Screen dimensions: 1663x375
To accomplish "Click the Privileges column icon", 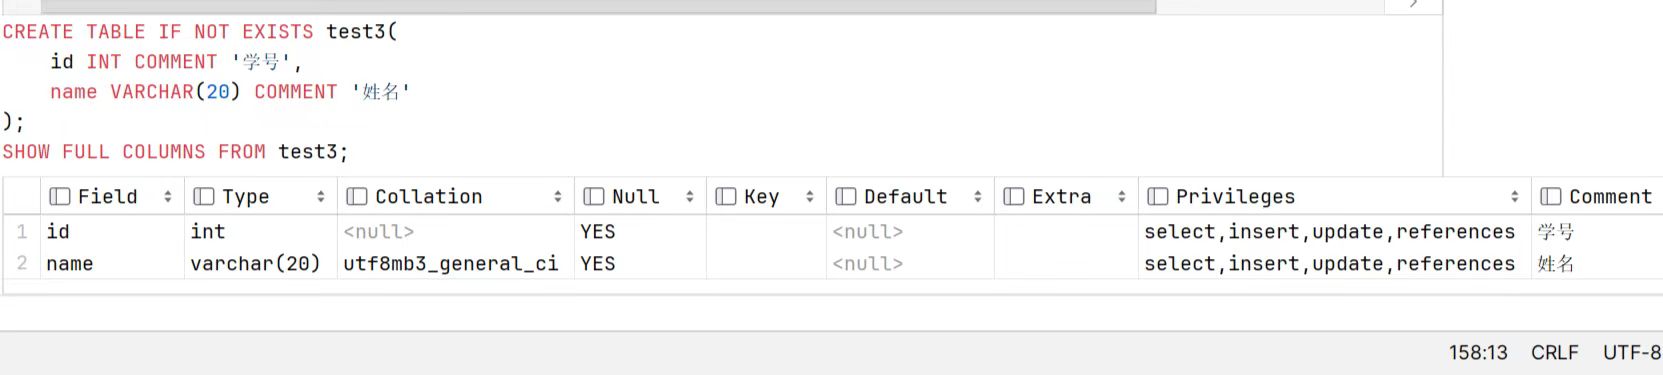I will coord(1158,197).
